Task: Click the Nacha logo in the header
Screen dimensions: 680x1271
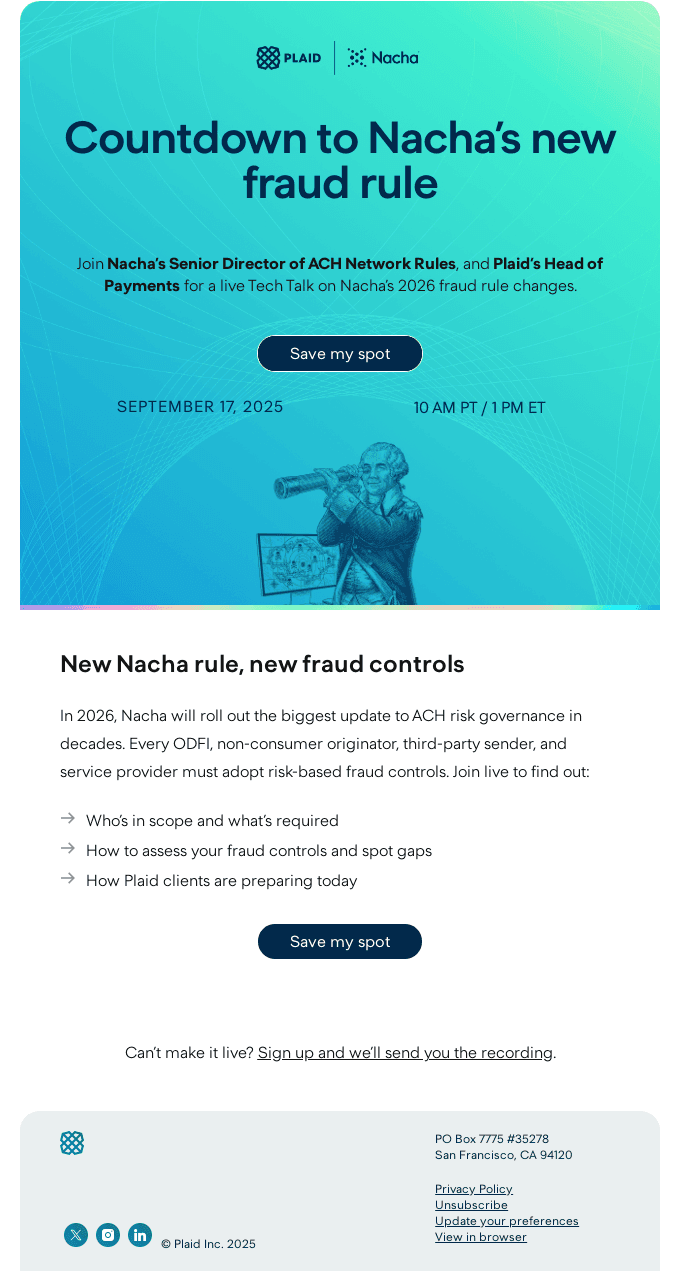Action: 383,57
